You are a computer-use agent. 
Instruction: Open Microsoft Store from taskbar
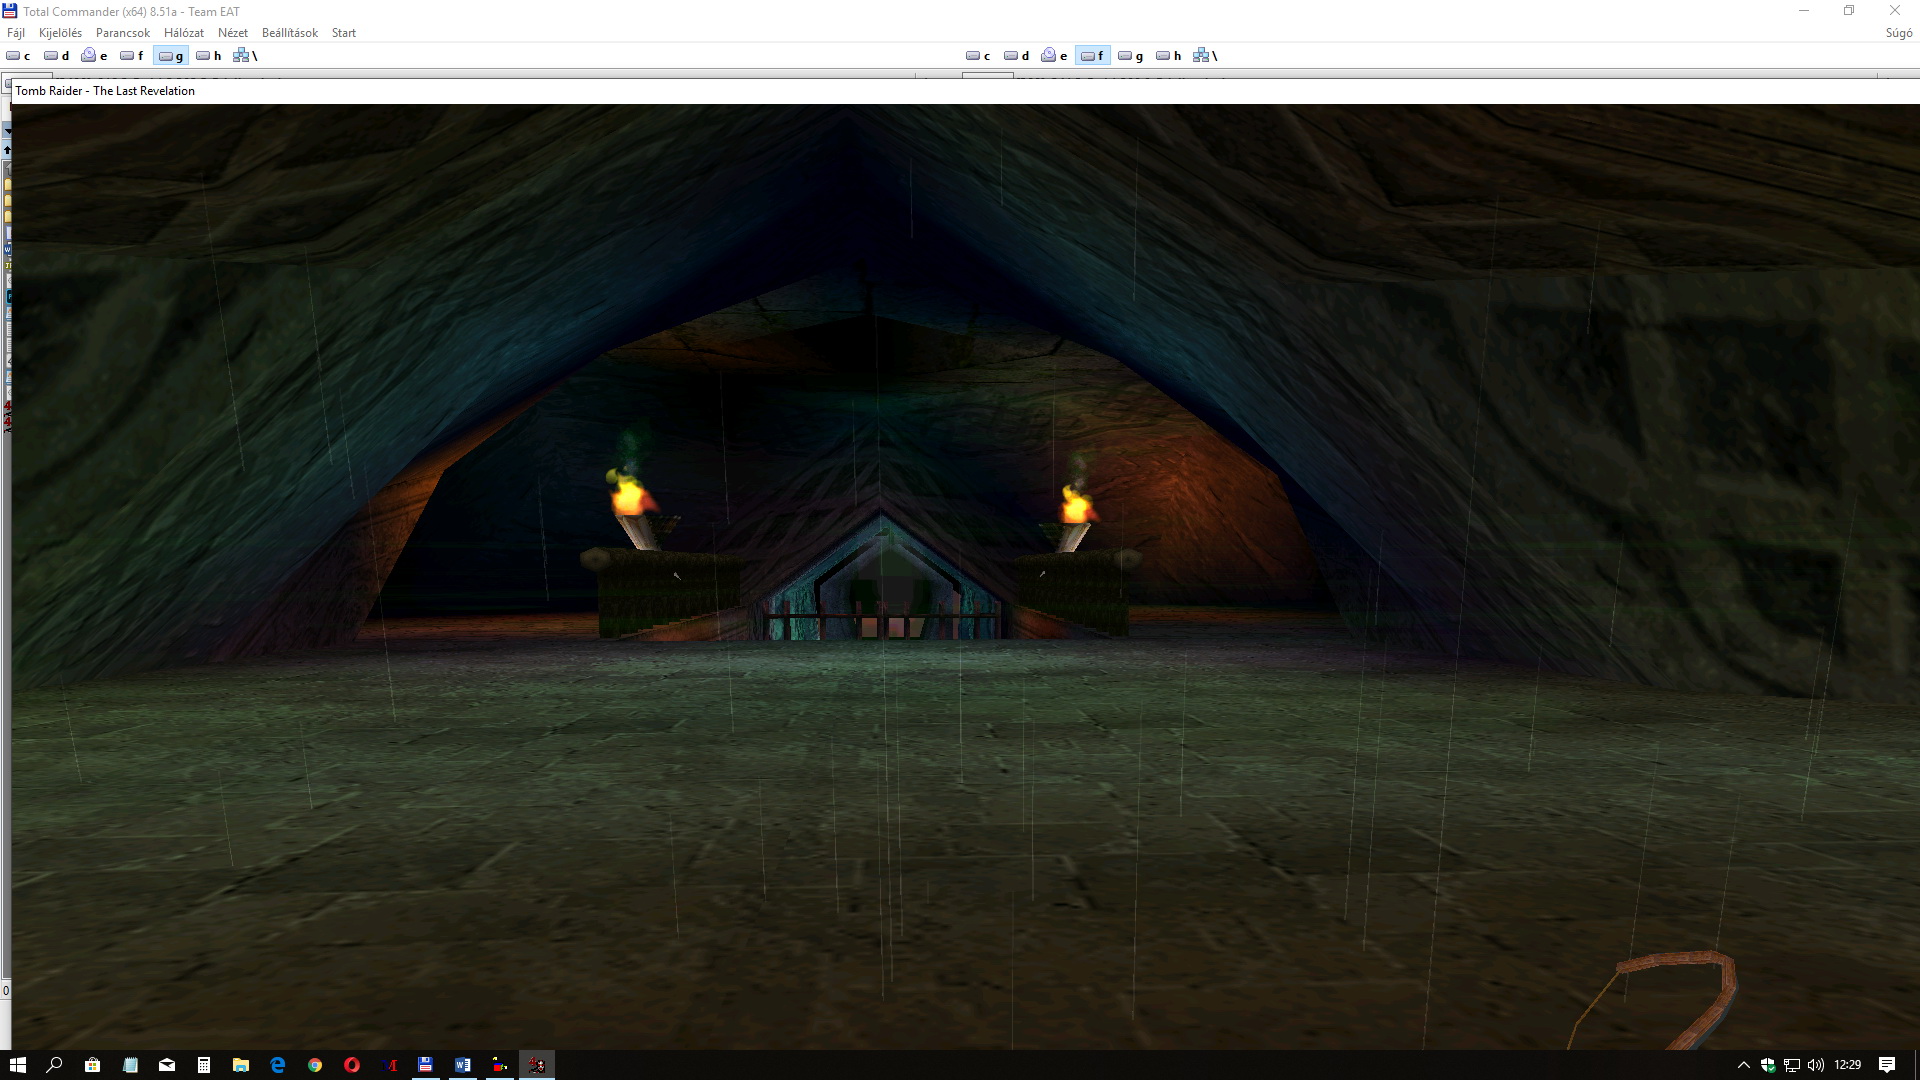92,1065
